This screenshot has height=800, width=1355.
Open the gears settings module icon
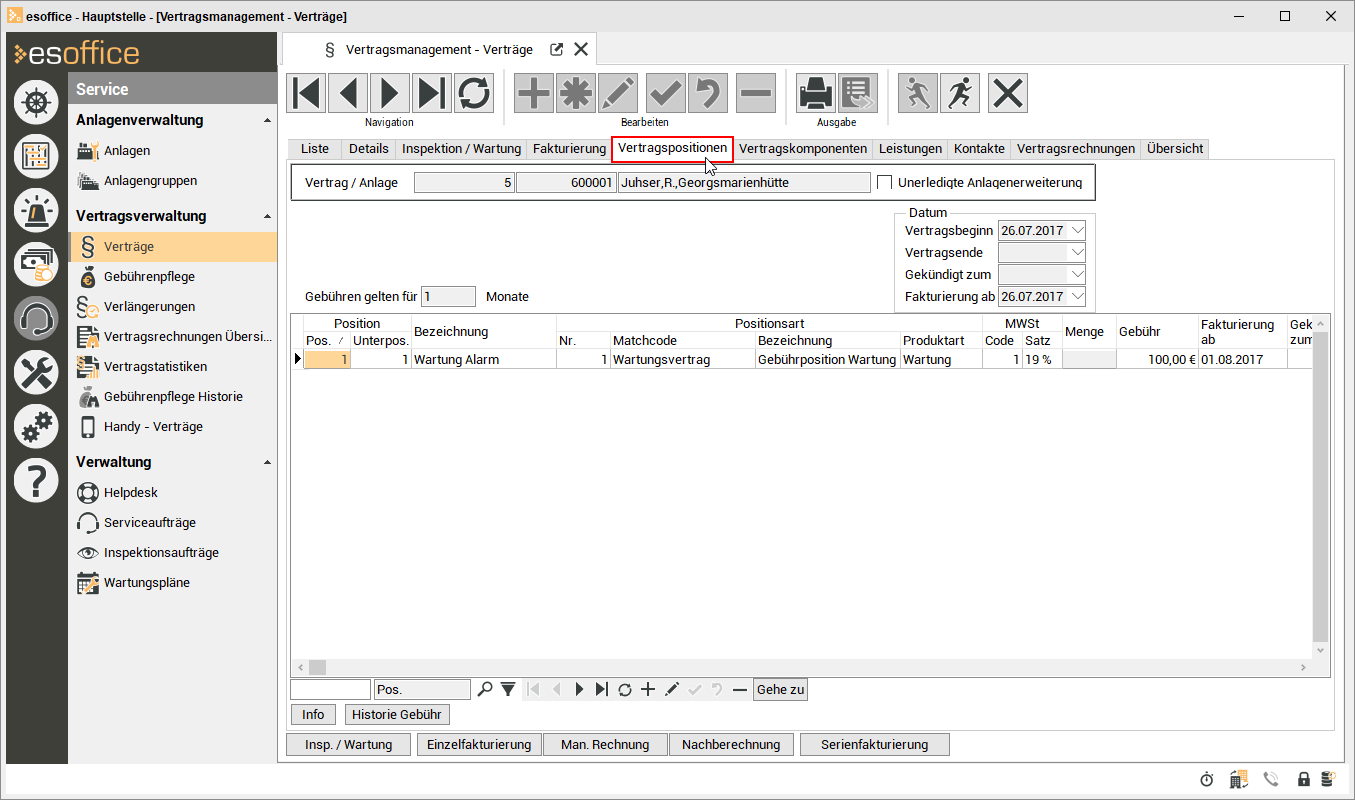[36, 427]
